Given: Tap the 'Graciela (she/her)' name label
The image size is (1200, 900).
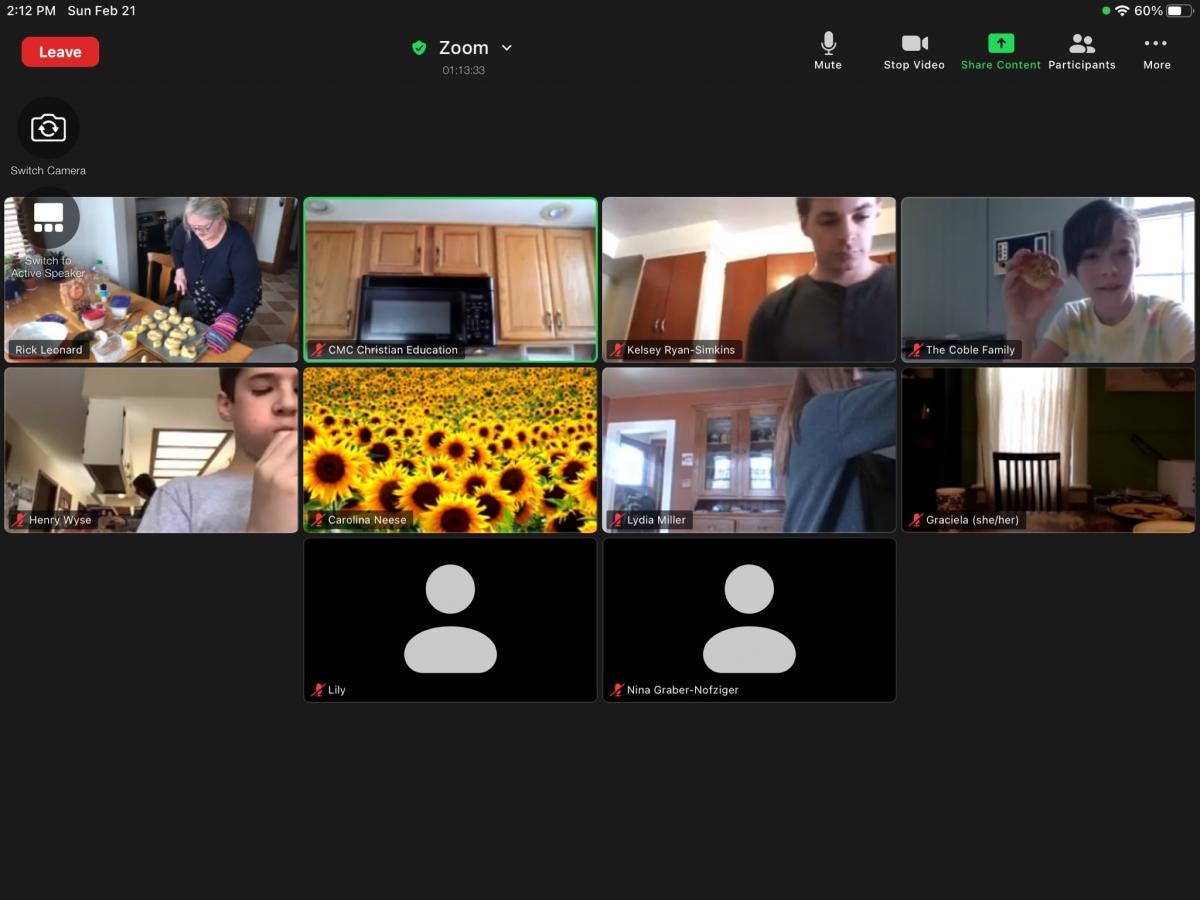Looking at the screenshot, I should click(972, 520).
